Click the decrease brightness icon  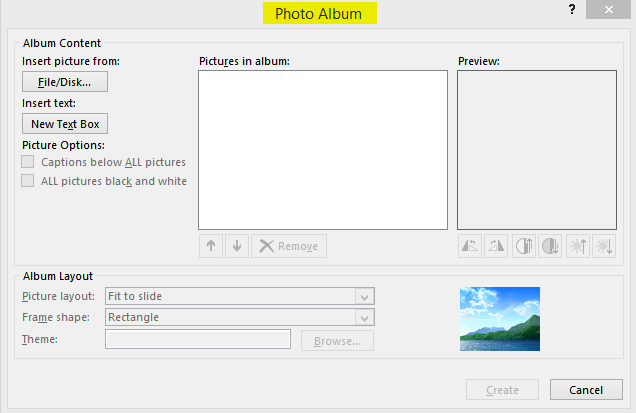(x=603, y=246)
